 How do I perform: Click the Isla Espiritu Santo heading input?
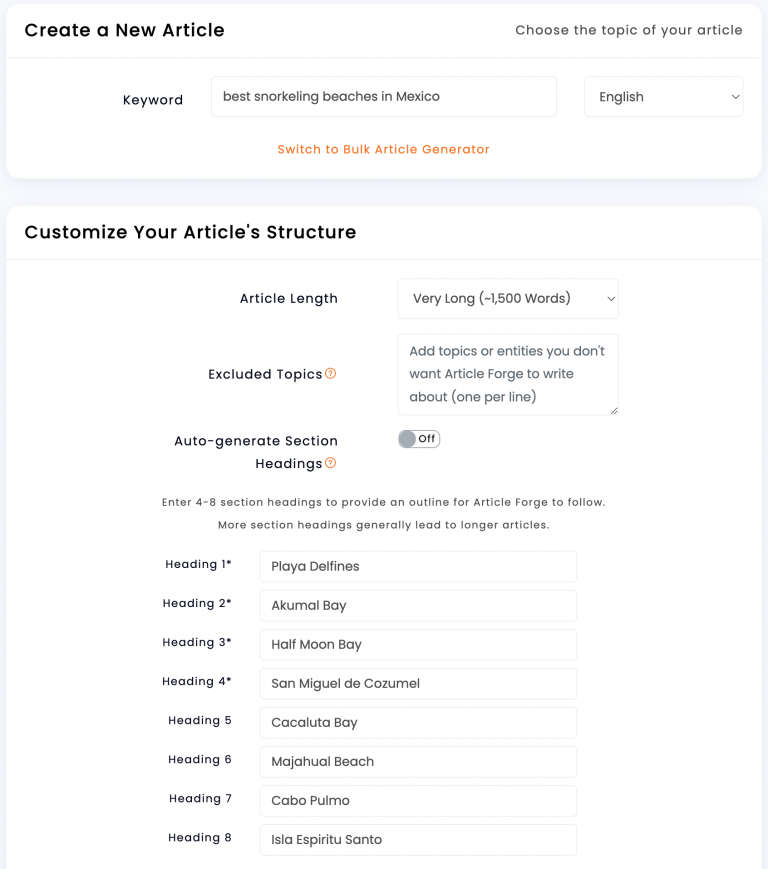tap(417, 839)
